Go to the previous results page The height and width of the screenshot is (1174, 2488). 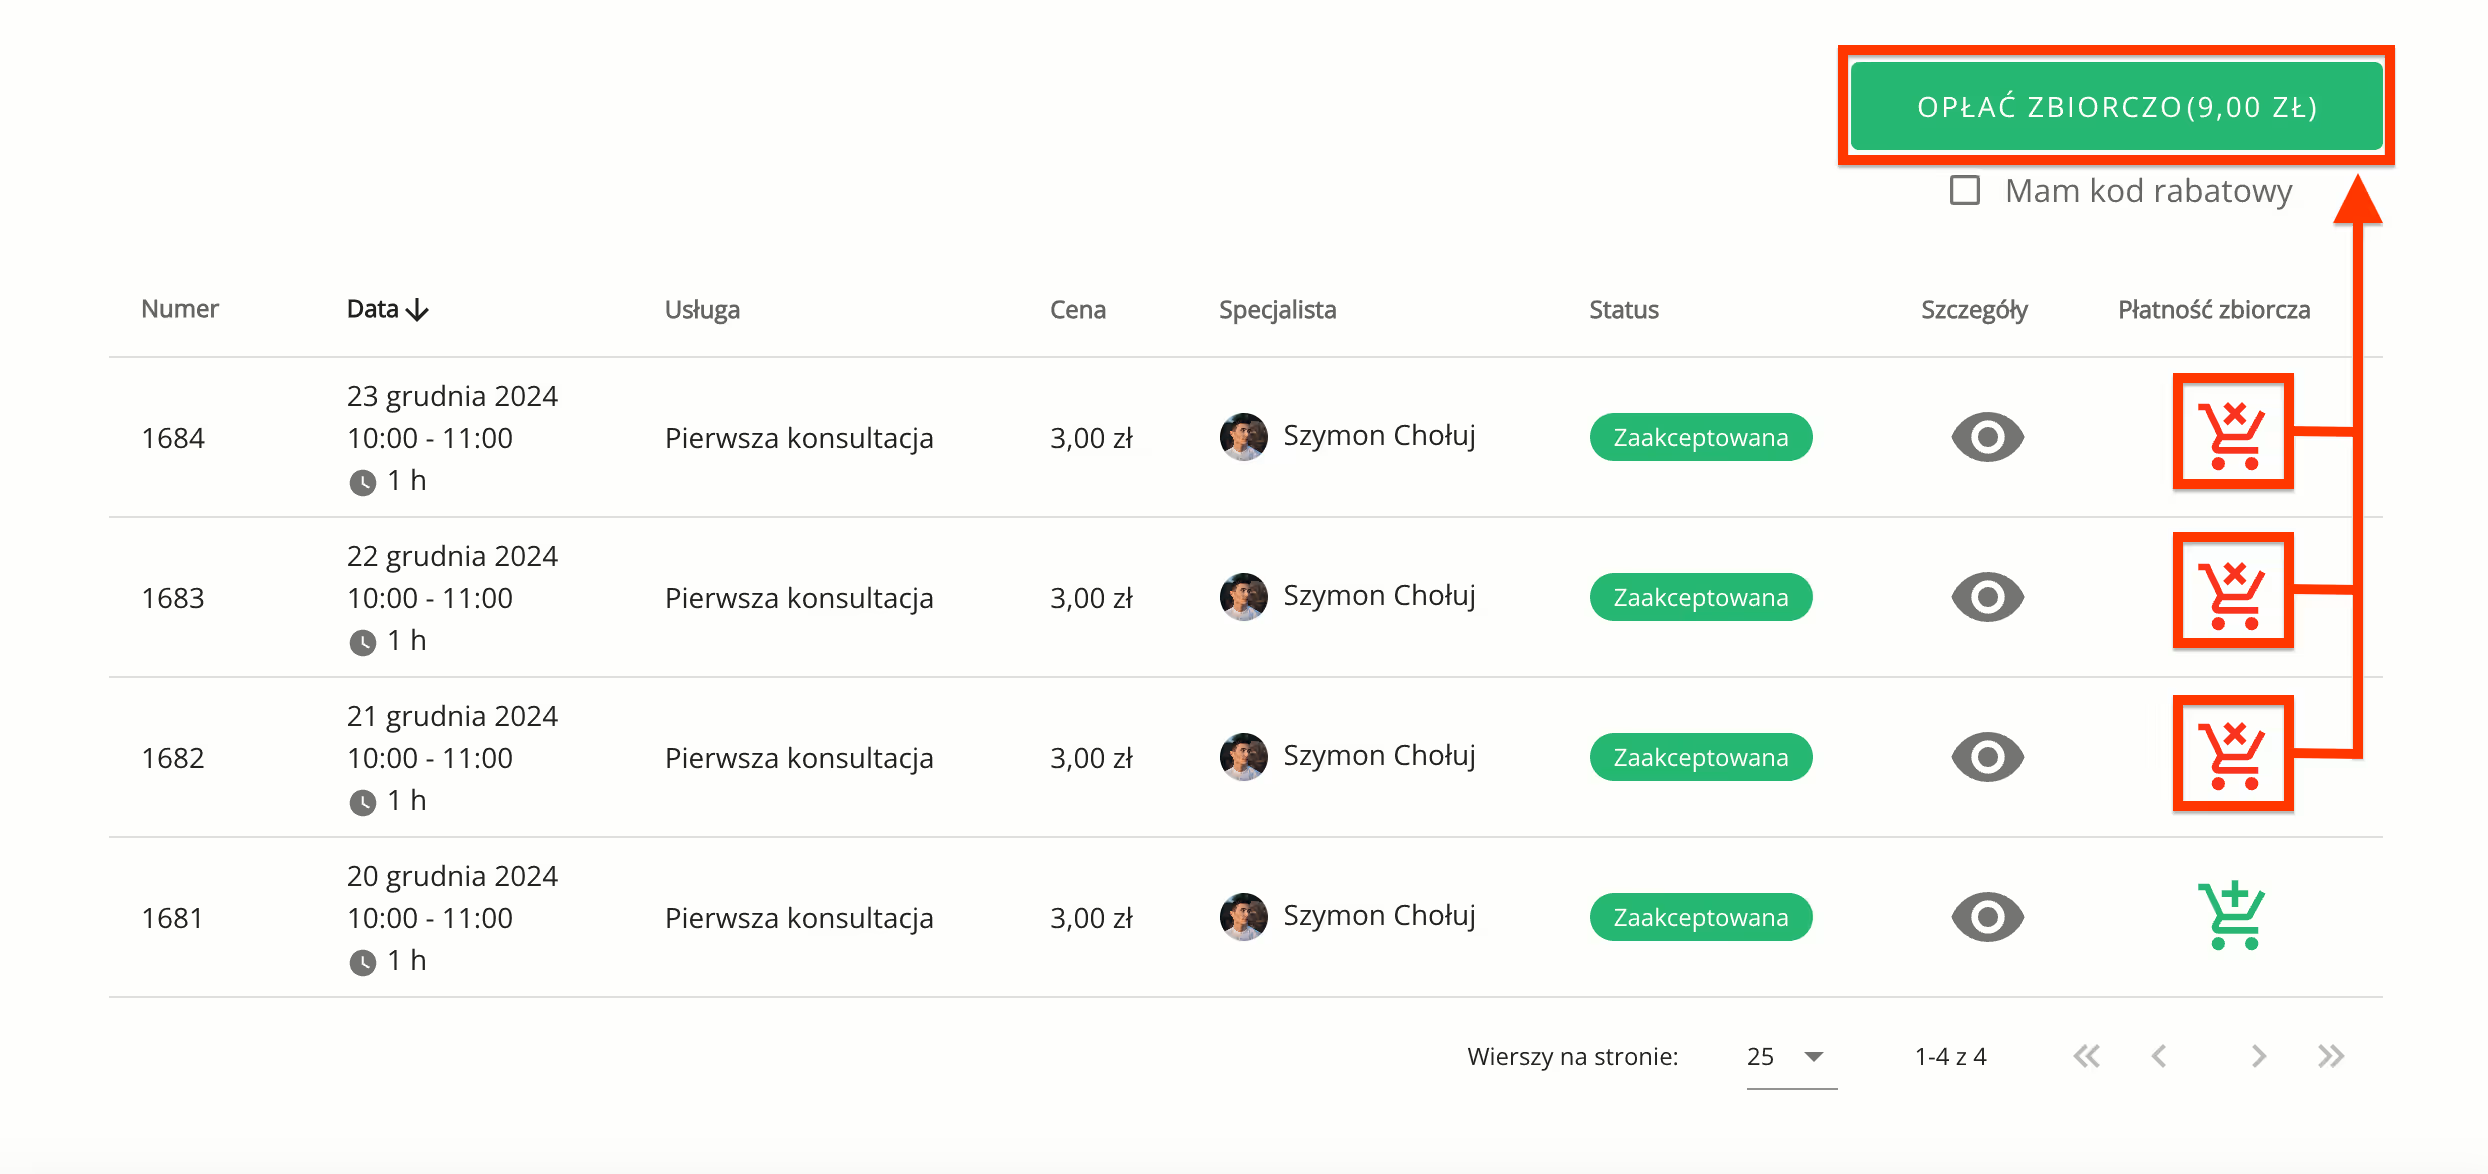pyautogui.click(x=2159, y=1056)
